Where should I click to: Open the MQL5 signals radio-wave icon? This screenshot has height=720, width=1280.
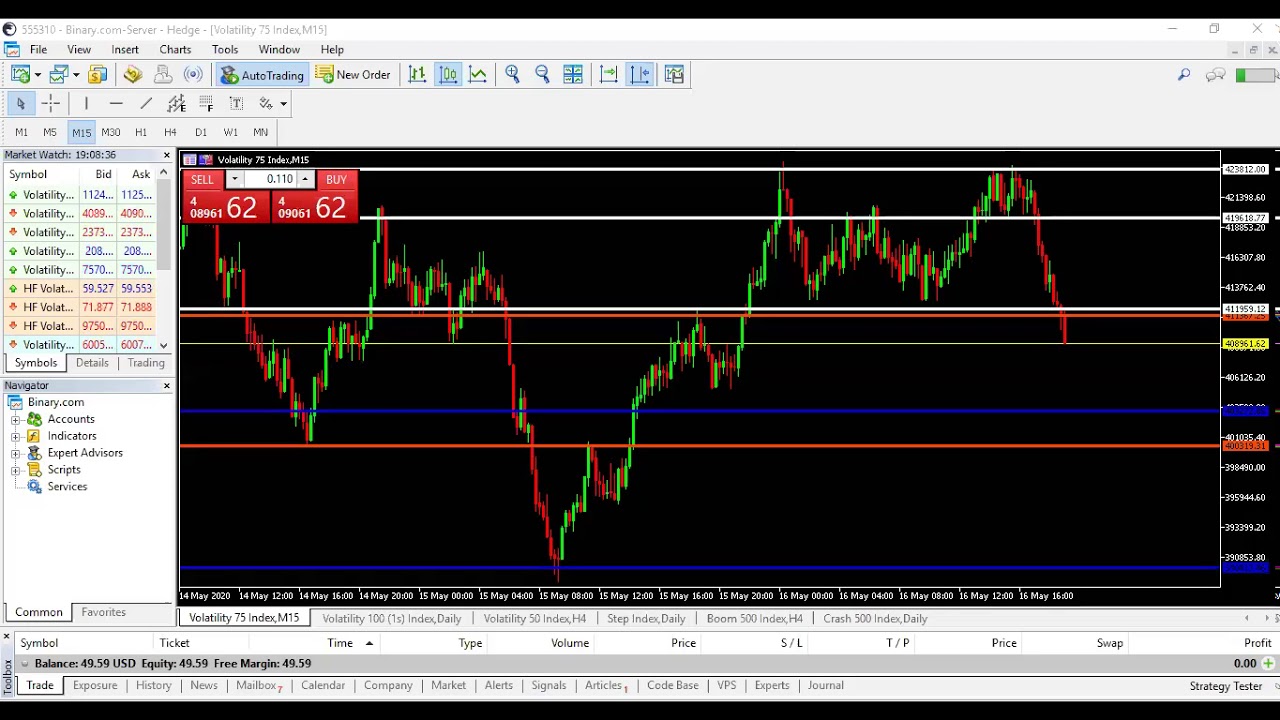coord(193,74)
